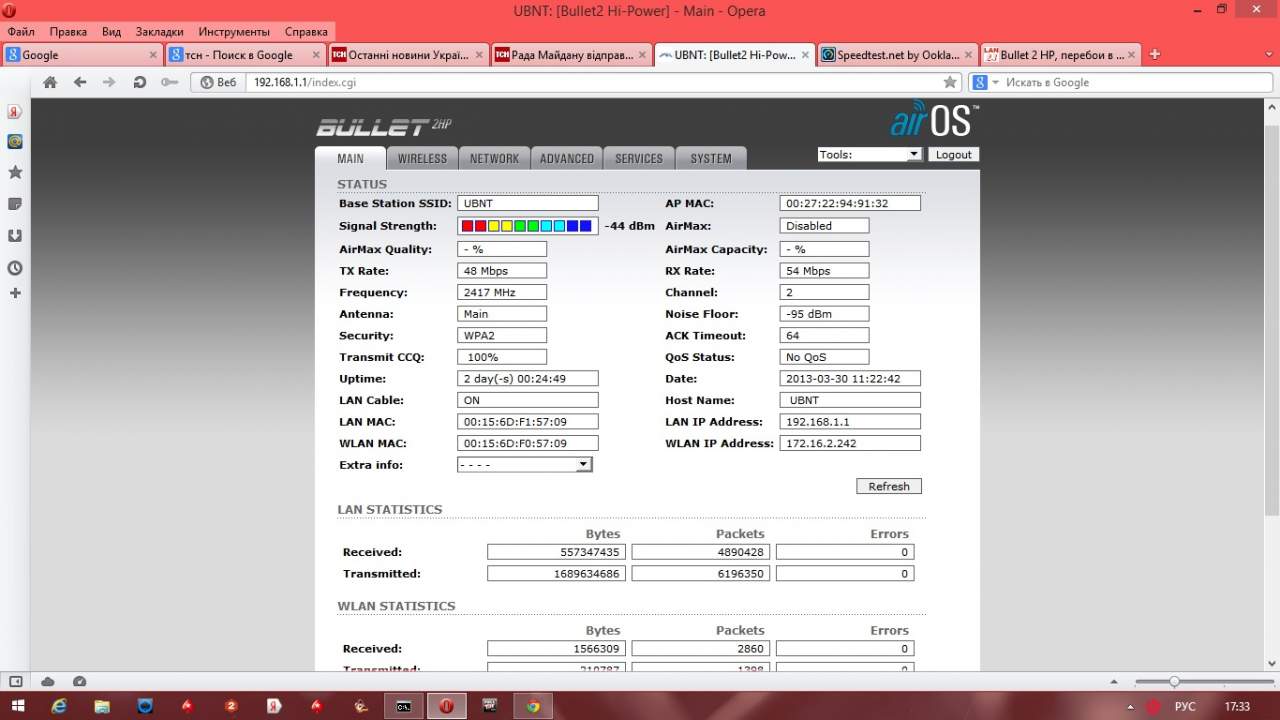Open the ADVANCED tab
1280x720 pixels.
(567, 158)
